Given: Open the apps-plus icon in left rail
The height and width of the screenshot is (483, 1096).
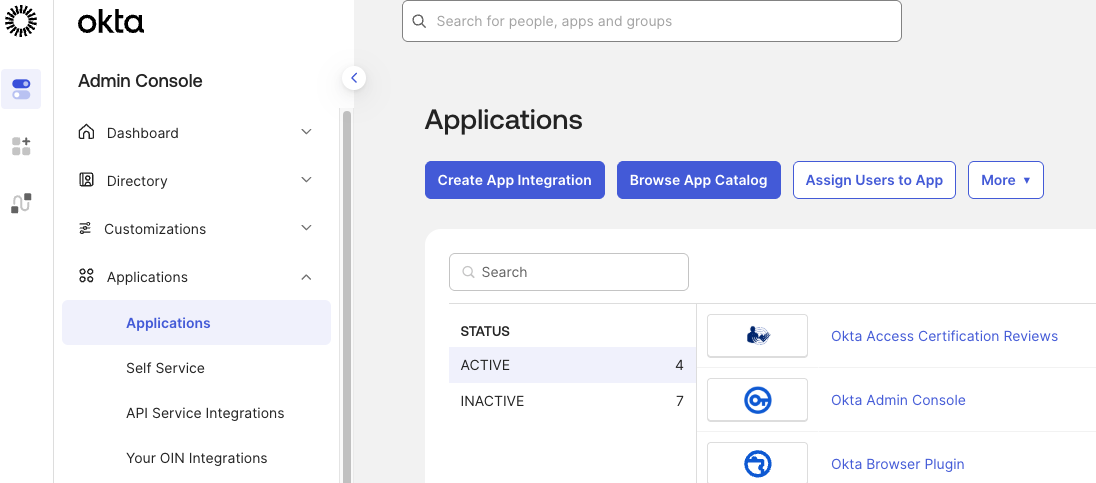Looking at the screenshot, I should [x=21, y=146].
